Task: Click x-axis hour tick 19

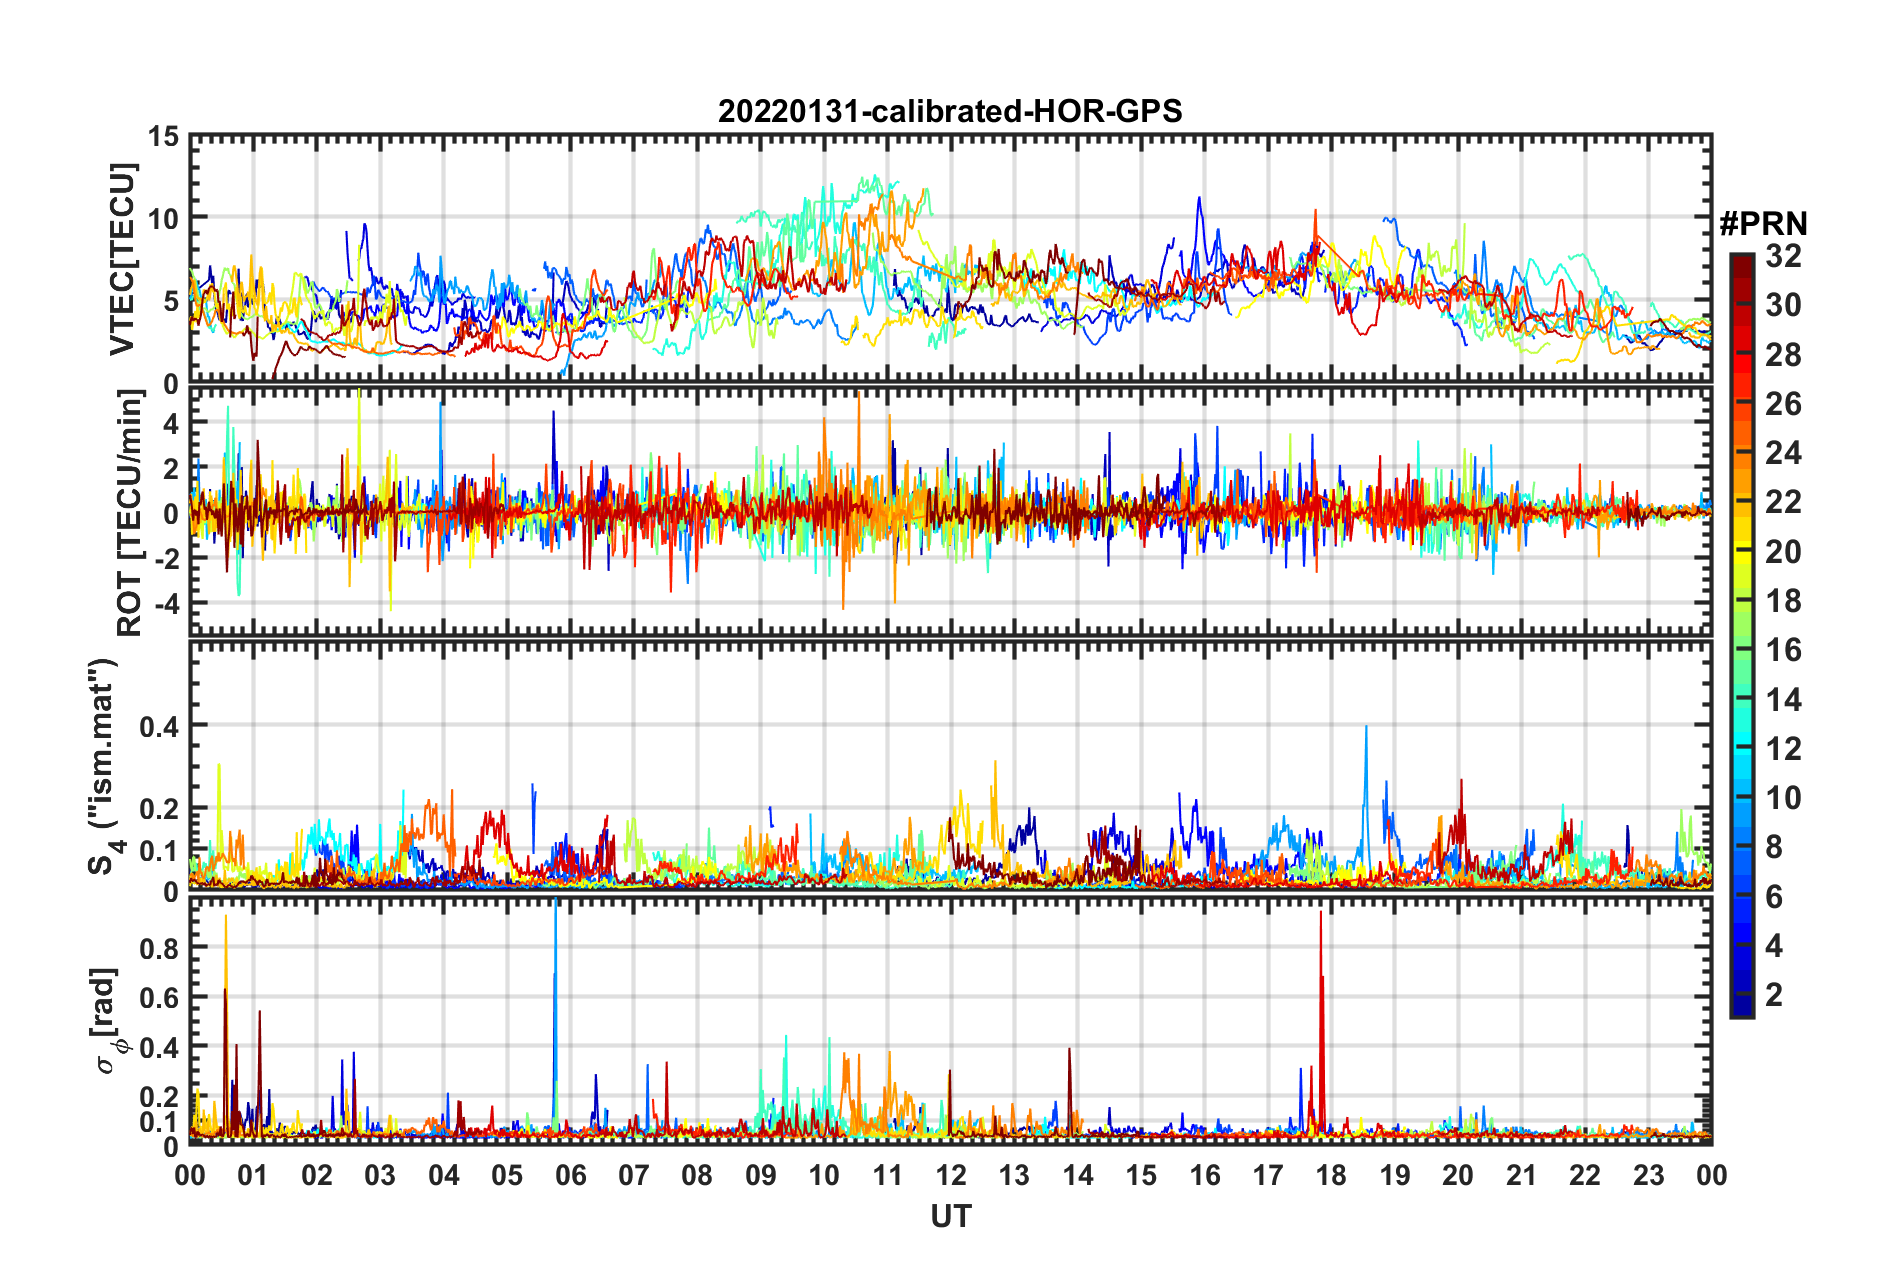Action: click(1395, 1175)
